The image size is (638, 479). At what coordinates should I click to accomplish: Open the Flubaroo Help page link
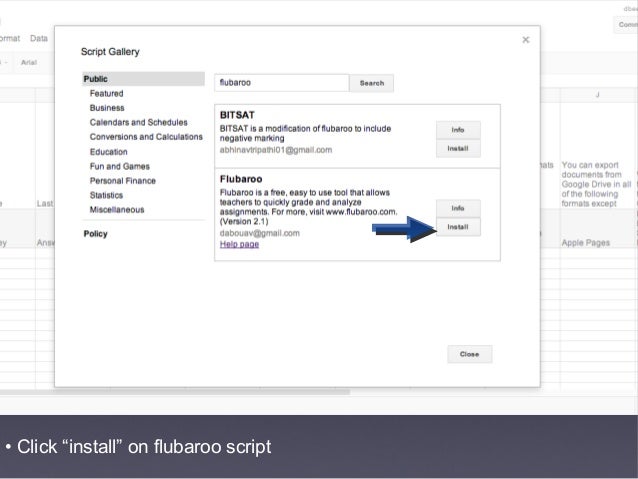tap(239, 244)
